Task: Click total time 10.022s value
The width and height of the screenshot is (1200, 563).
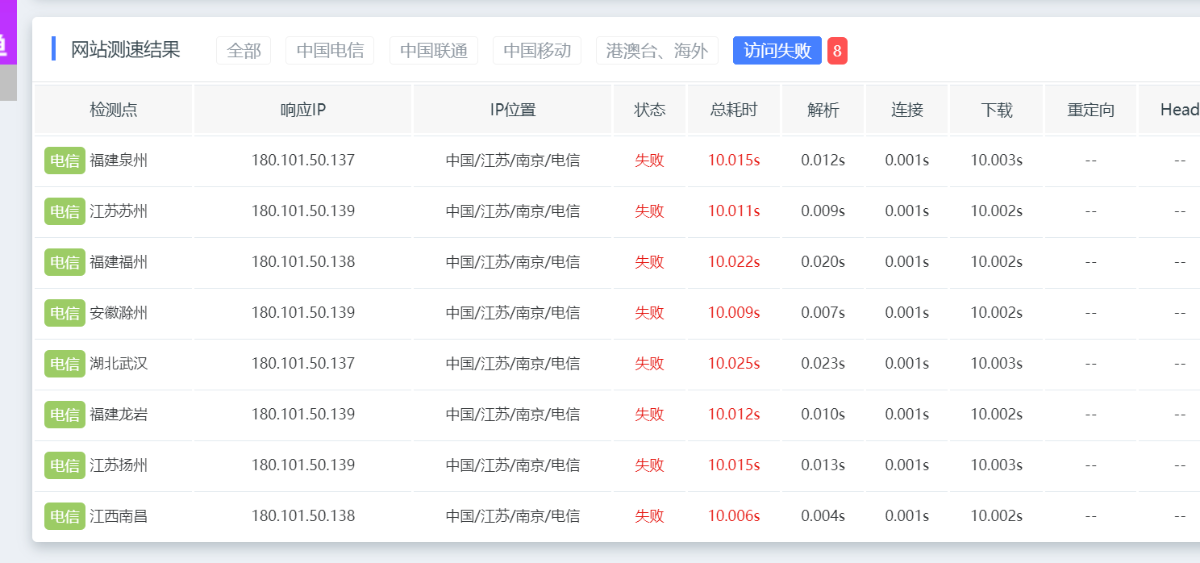Action: [x=734, y=262]
